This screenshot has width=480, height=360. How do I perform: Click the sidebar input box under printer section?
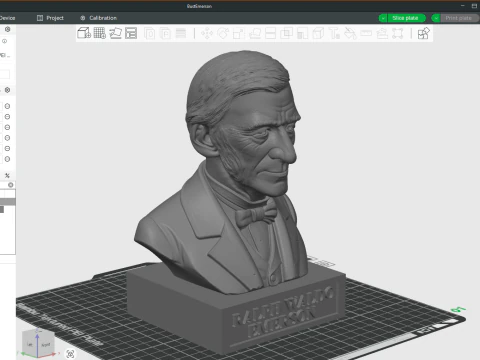5,74
